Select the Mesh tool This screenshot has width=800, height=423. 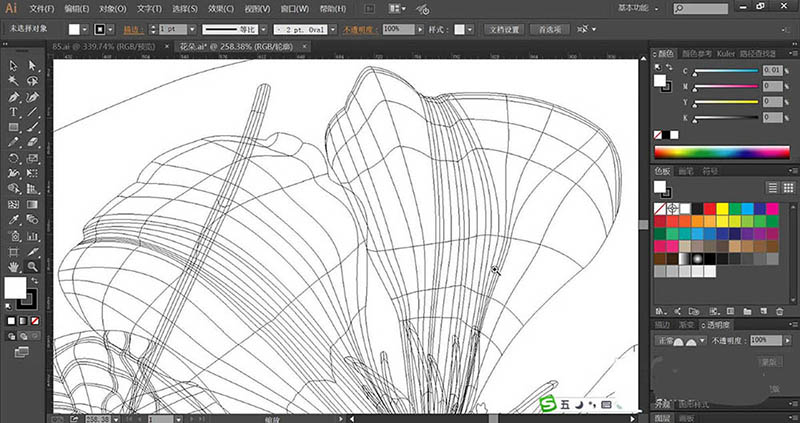tap(13, 205)
